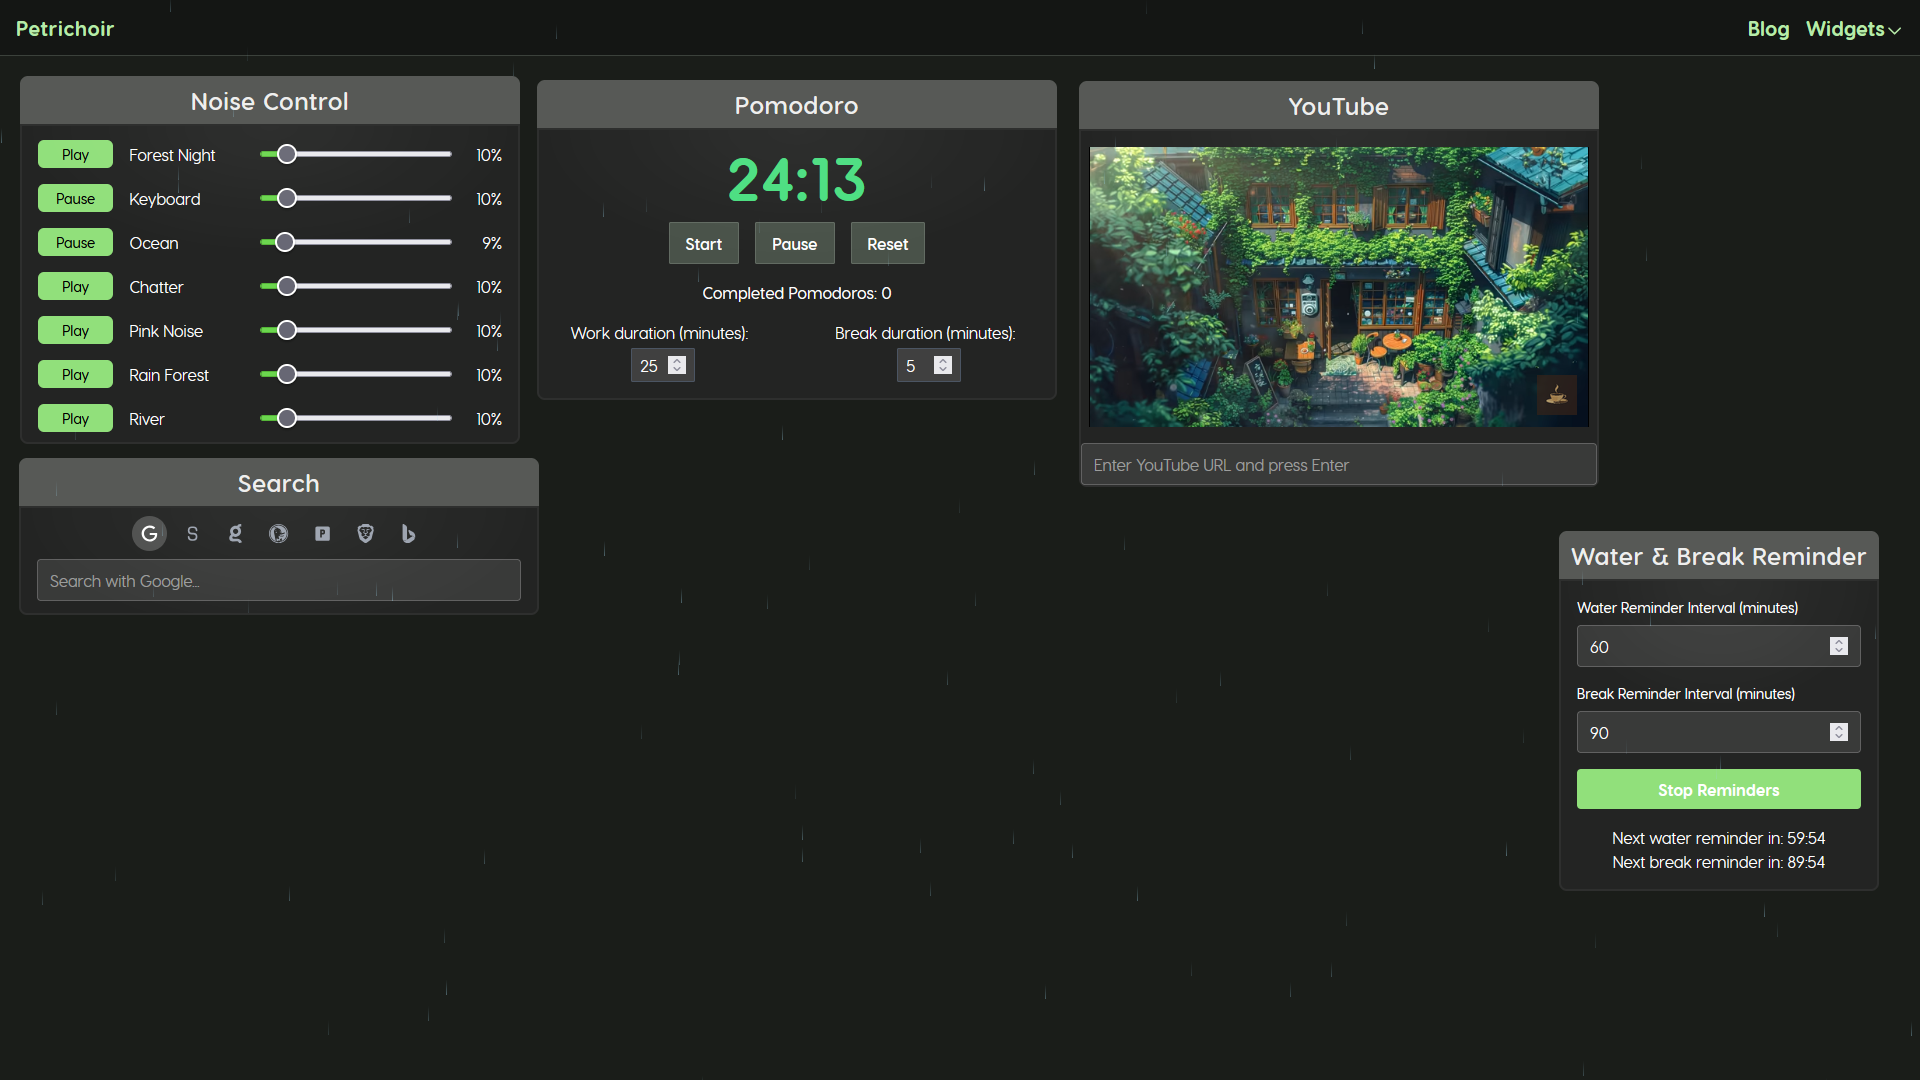Play the Rain Forest sound

[75, 374]
